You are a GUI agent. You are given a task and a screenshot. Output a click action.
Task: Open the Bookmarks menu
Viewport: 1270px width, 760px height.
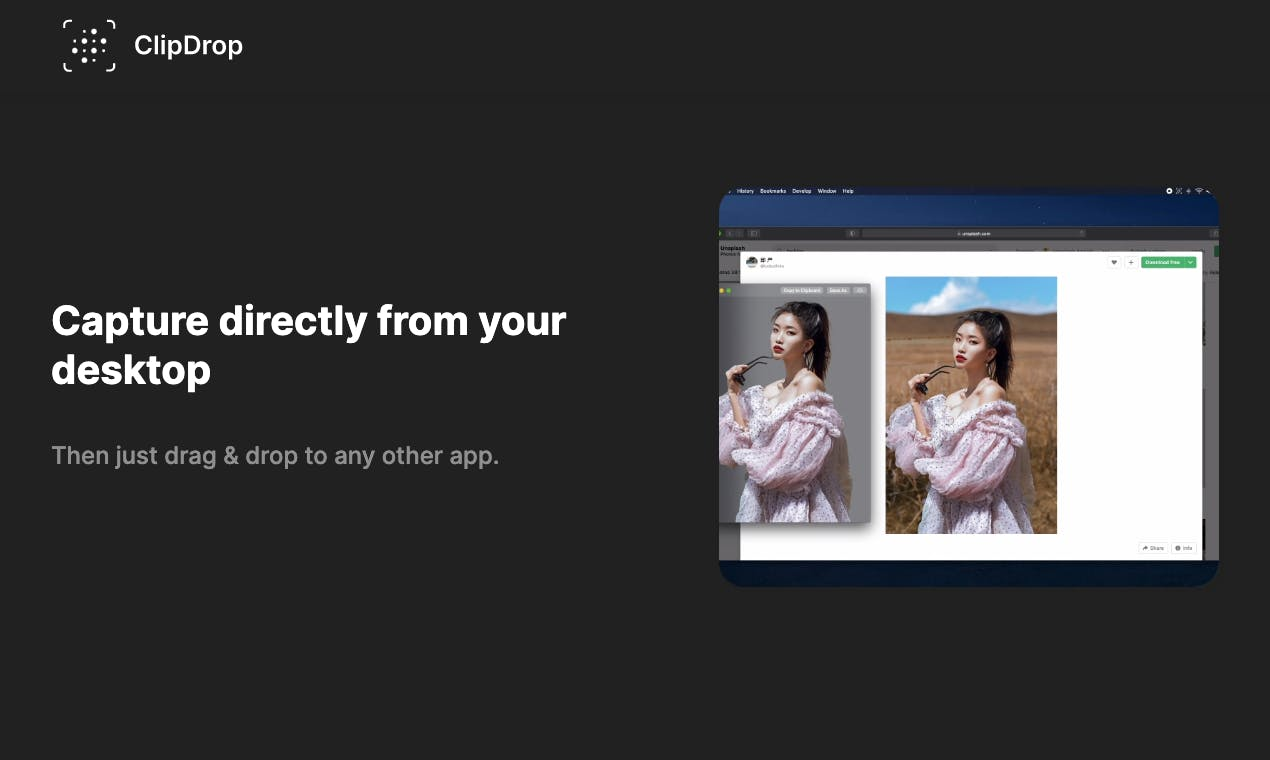coord(773,191)
